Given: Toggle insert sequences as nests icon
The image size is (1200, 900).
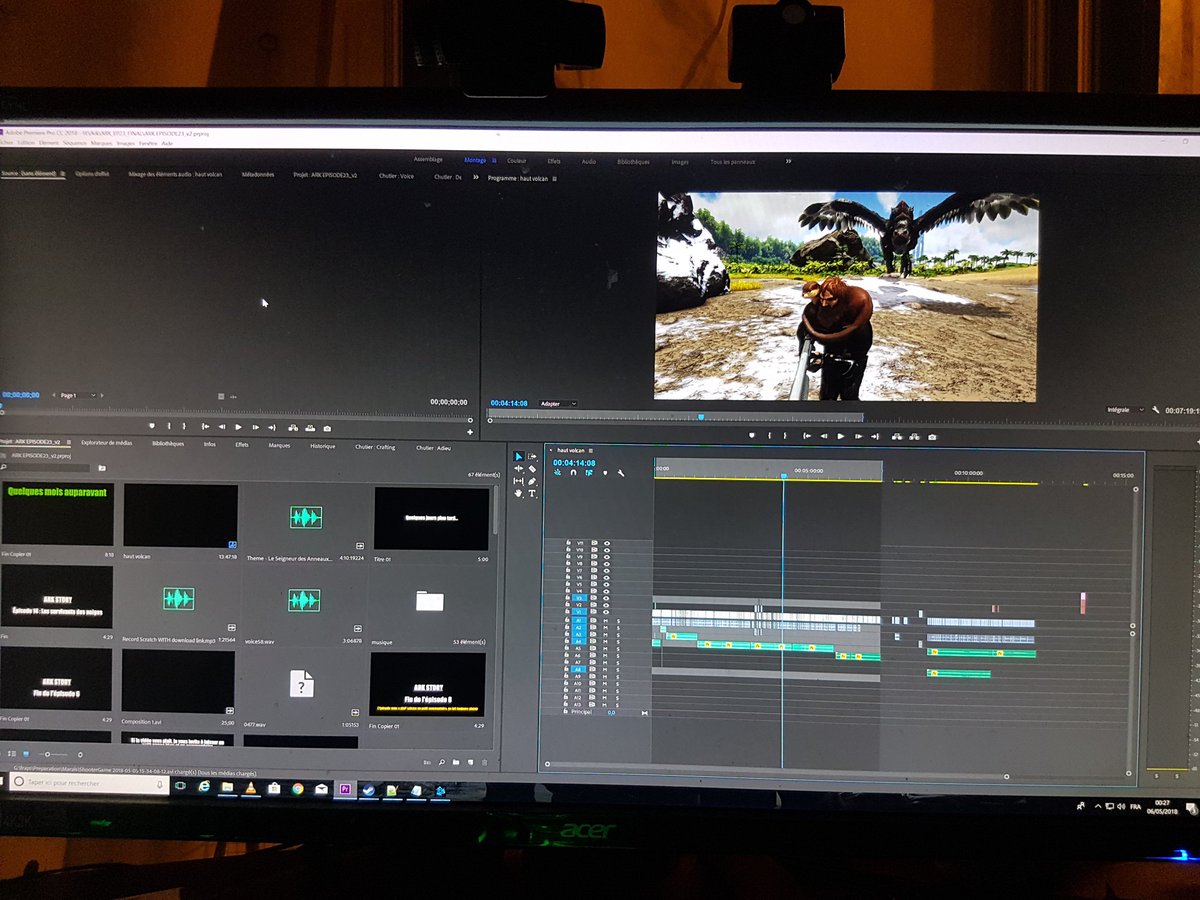Looking at the screenshot, I should click(x=557, y=473).
